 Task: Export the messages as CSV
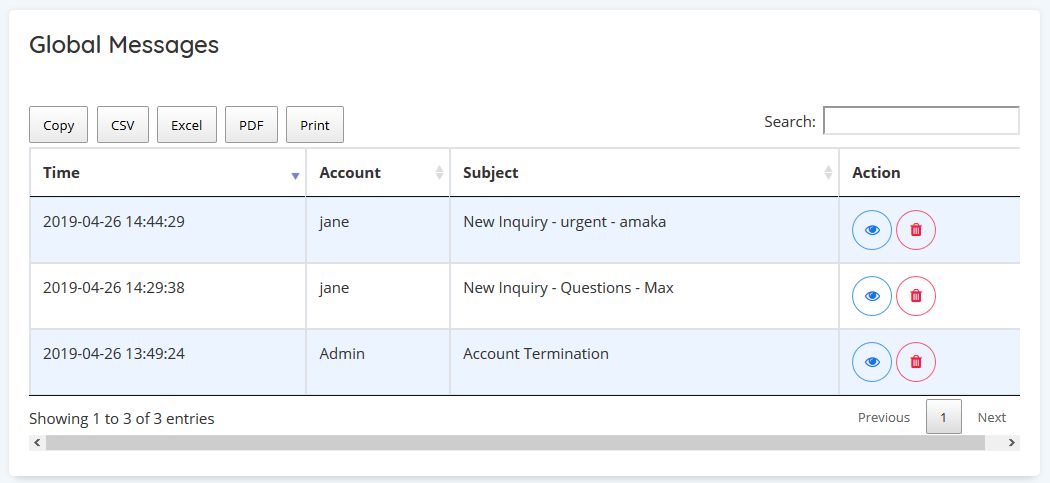[123, 125]
